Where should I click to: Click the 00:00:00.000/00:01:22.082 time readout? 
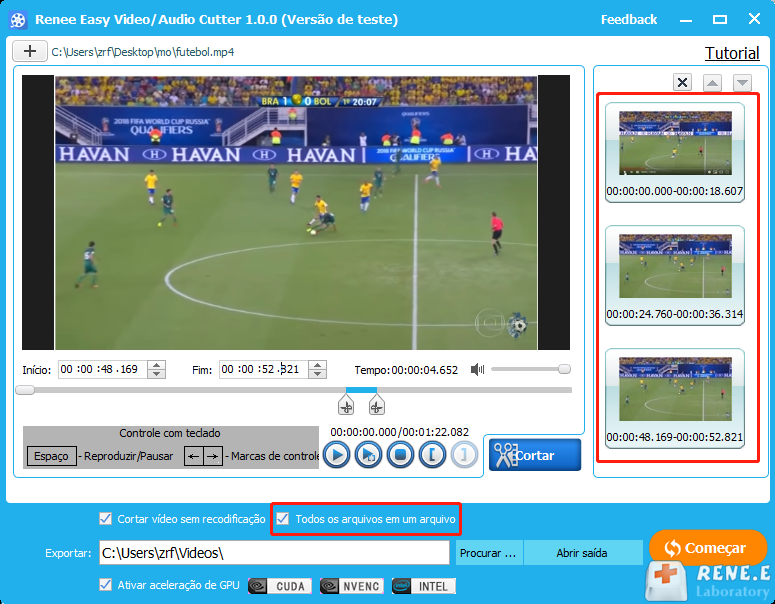point(399,432)
